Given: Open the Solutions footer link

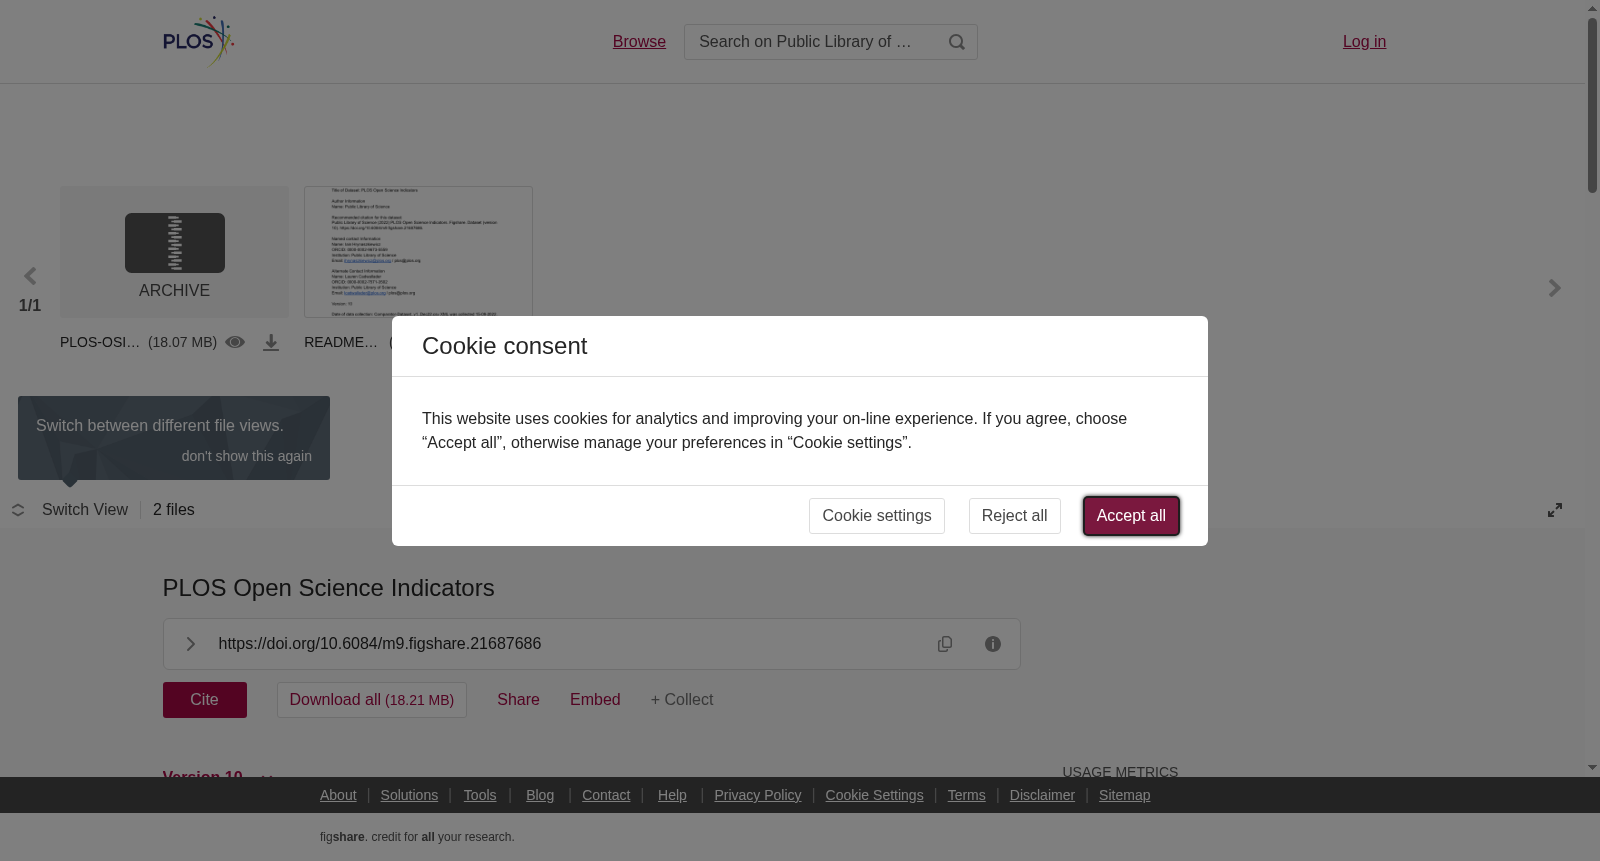Looking at the screenshot, I should tap(409, 795).
